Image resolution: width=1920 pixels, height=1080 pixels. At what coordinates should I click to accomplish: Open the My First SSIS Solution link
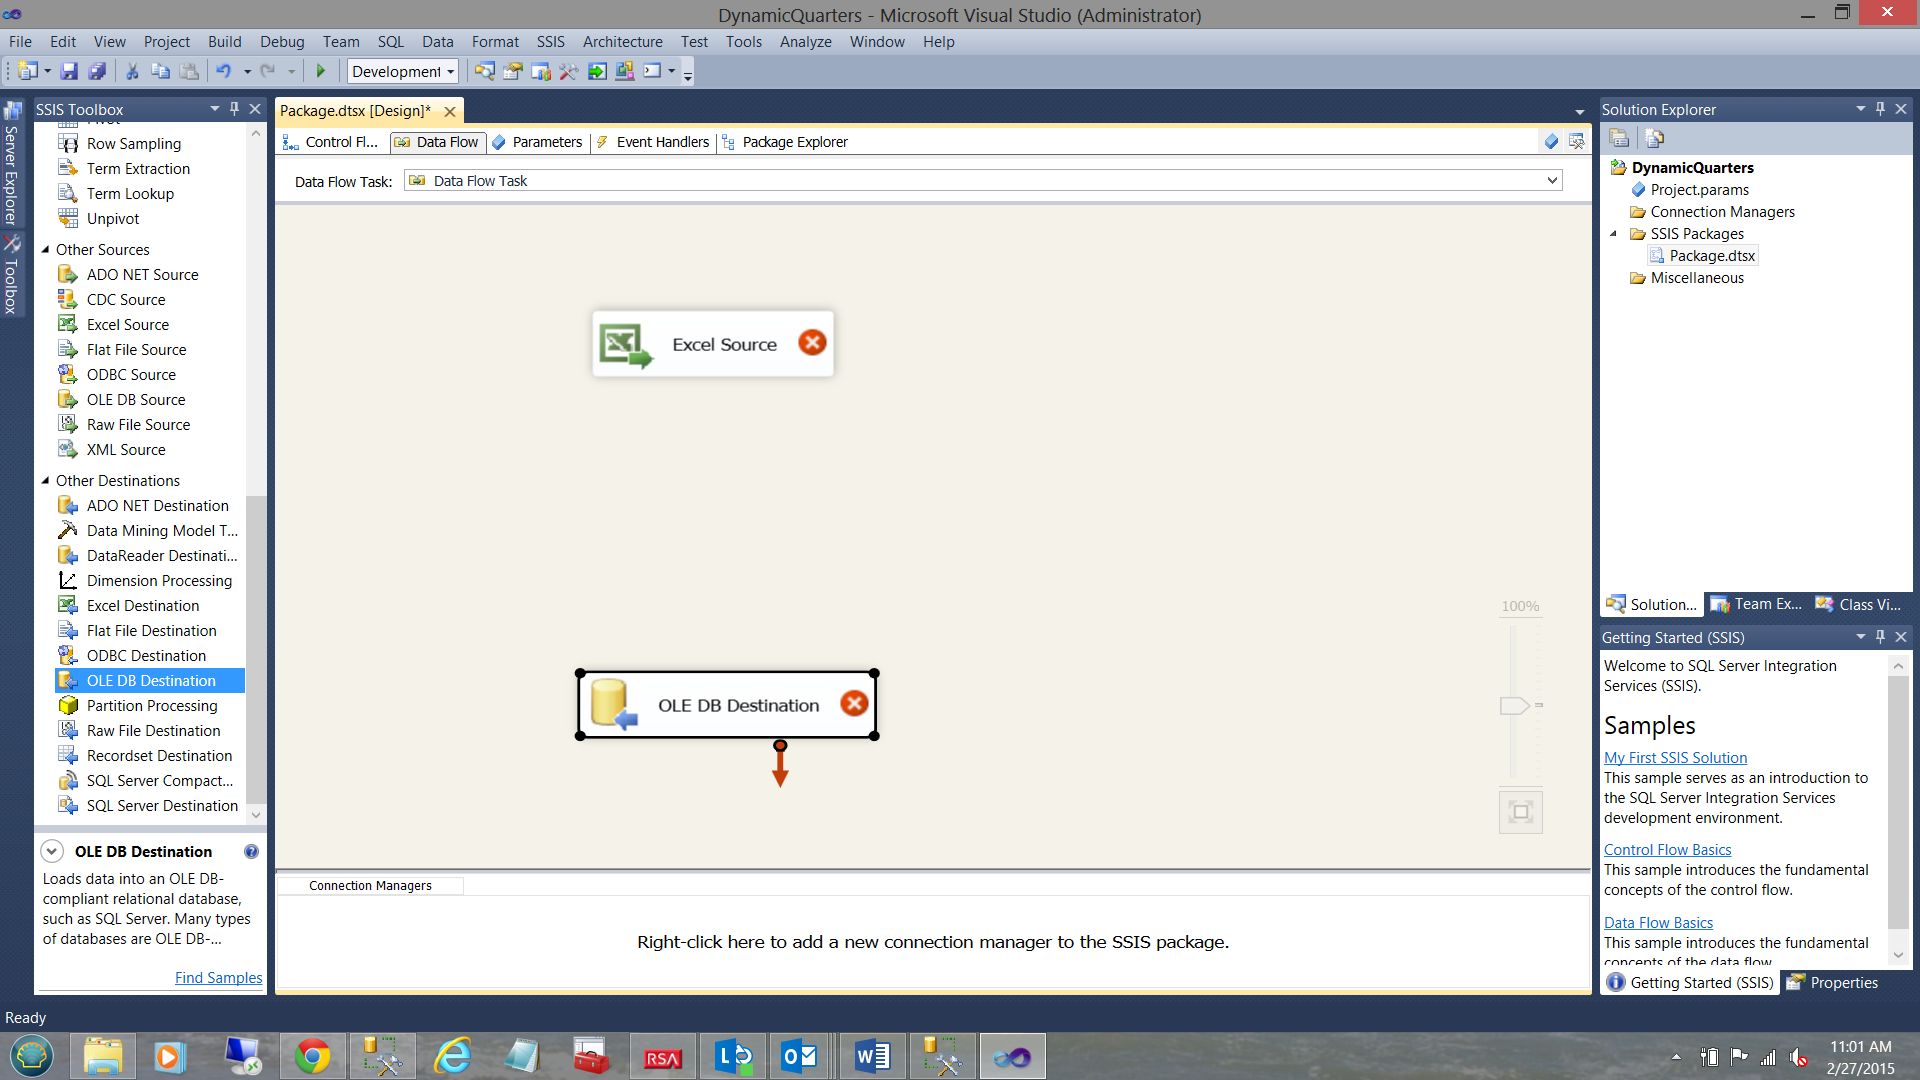click(1675, 757)
